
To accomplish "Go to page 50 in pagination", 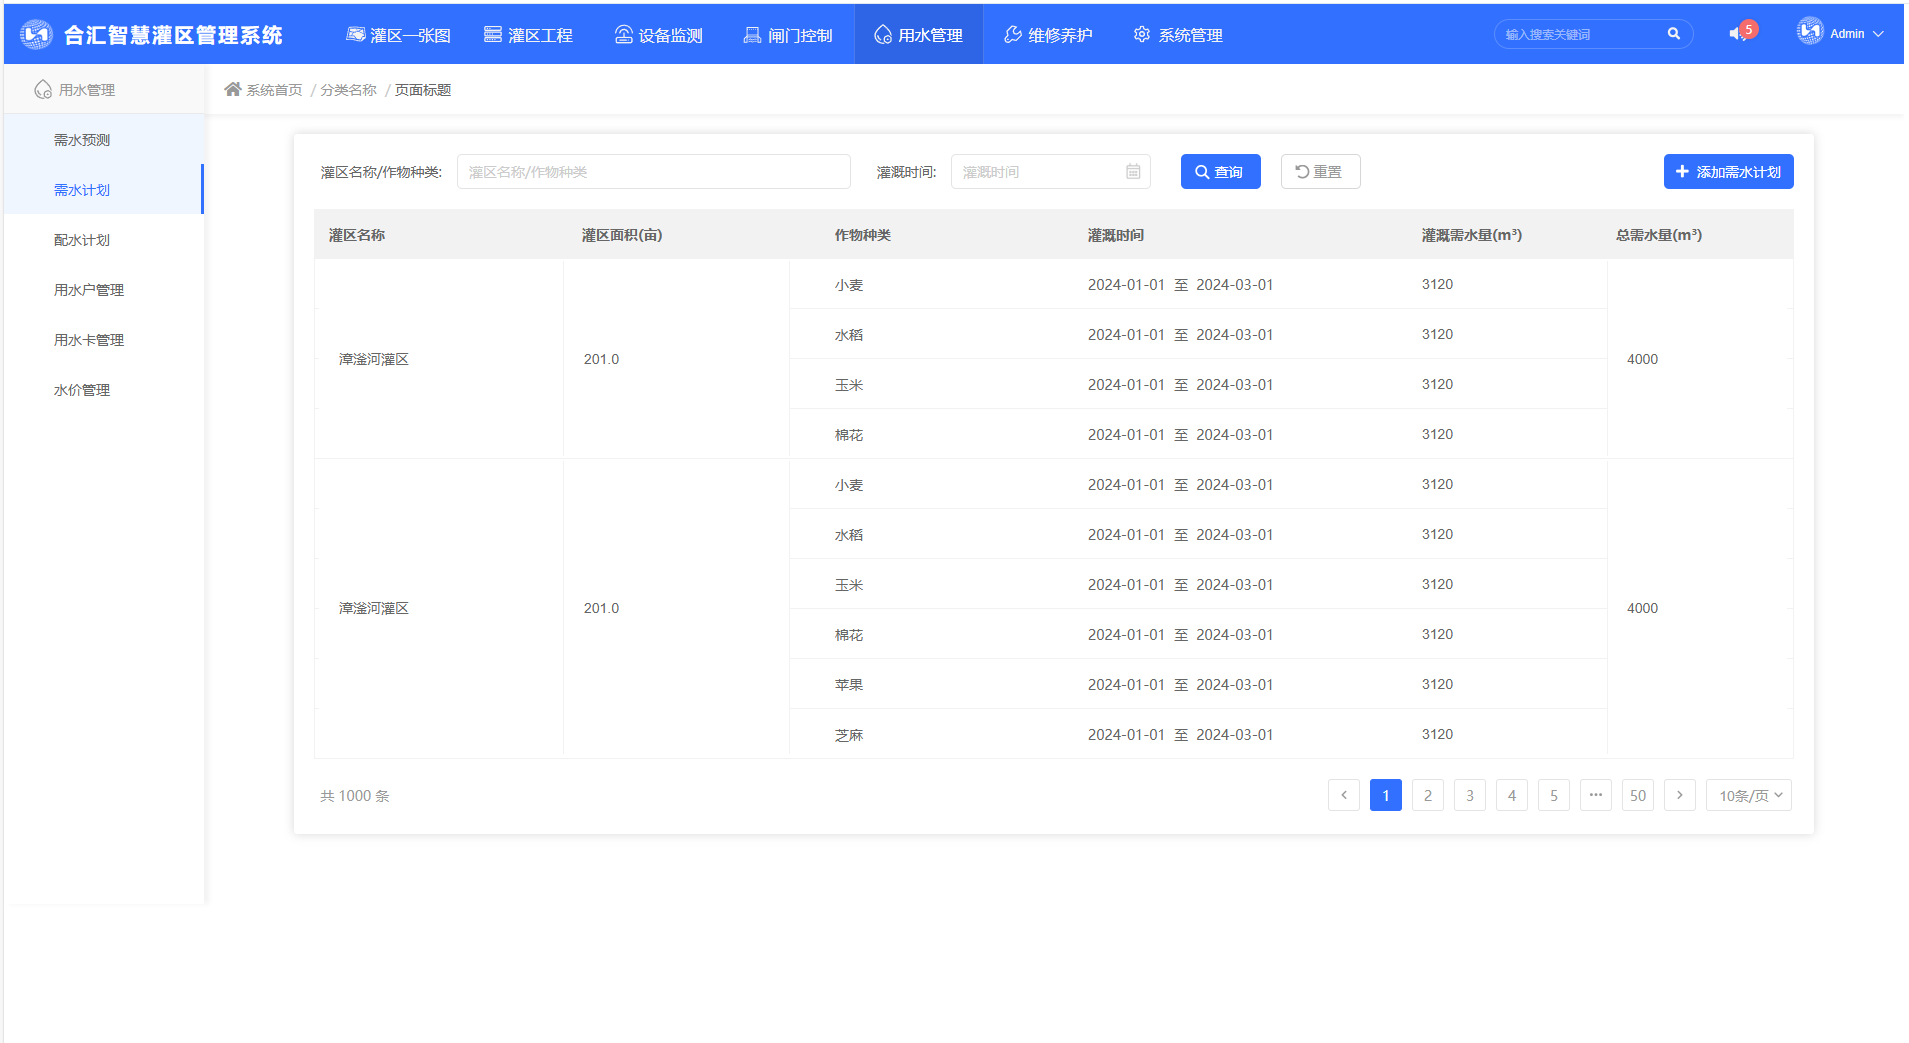I will pos(1638,795).
